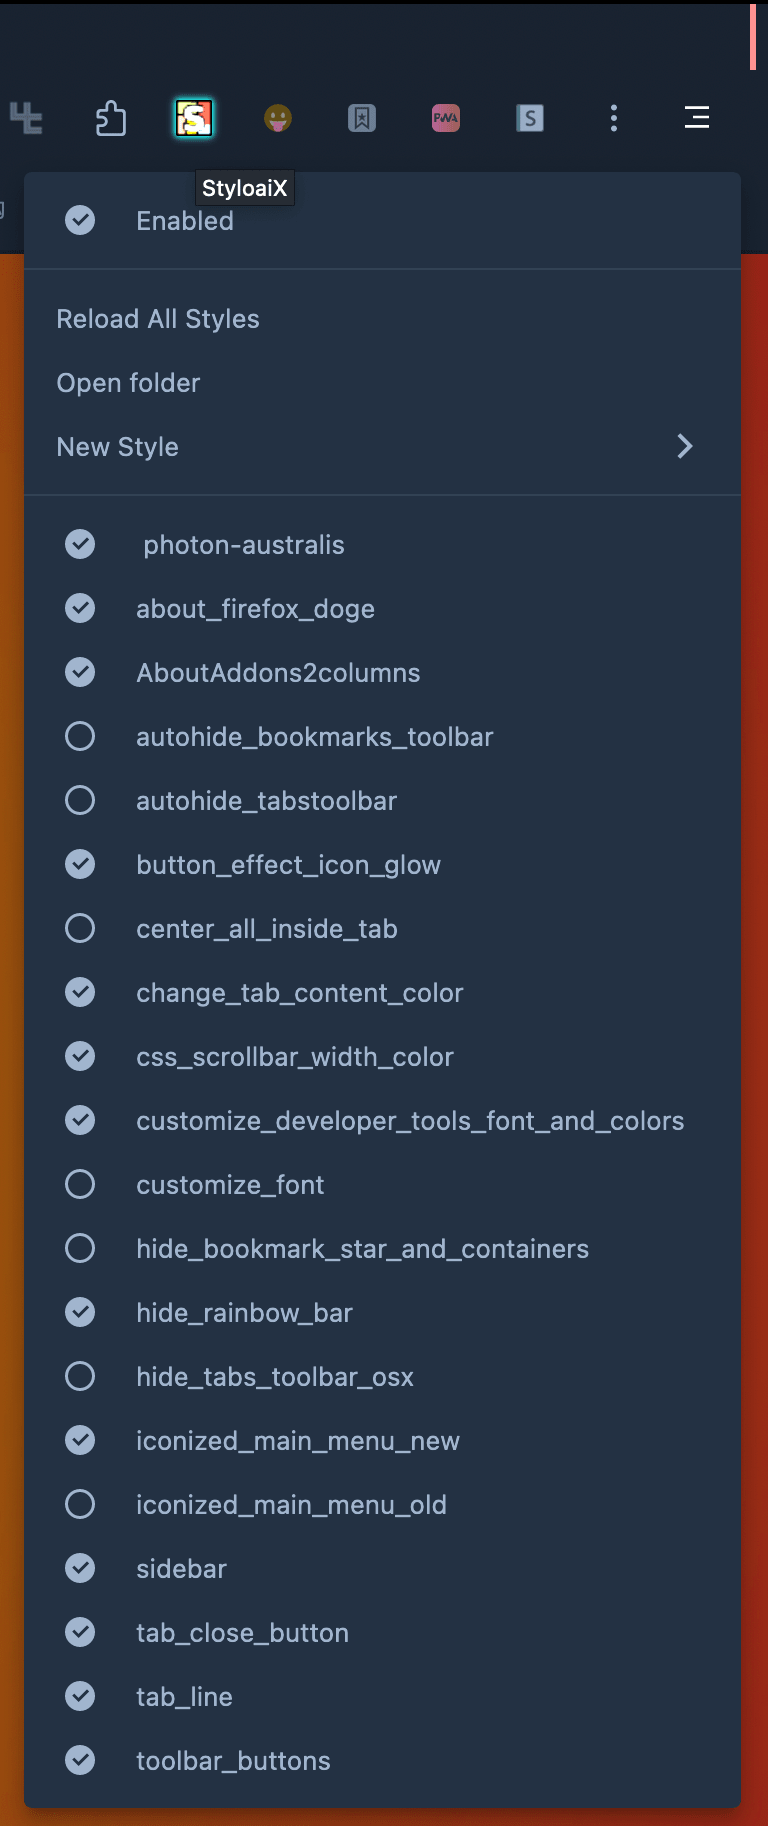Click the gray S toolbar icon
The image size is (768, 1826).
pyautogui.click(x=530, y=118)
